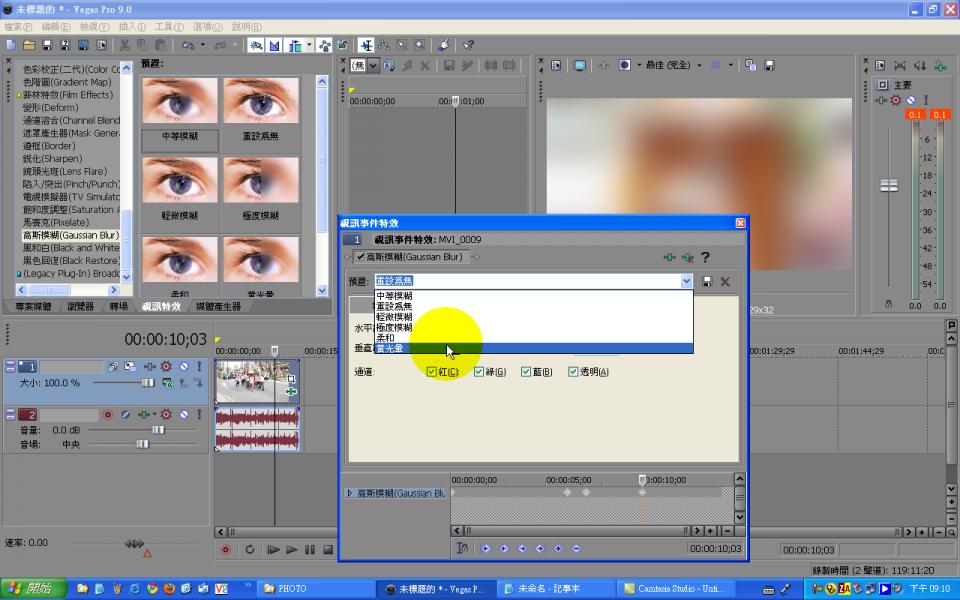
Task: Uncheck the 紅(C) red channel checkbox
Action: [432, 372]
